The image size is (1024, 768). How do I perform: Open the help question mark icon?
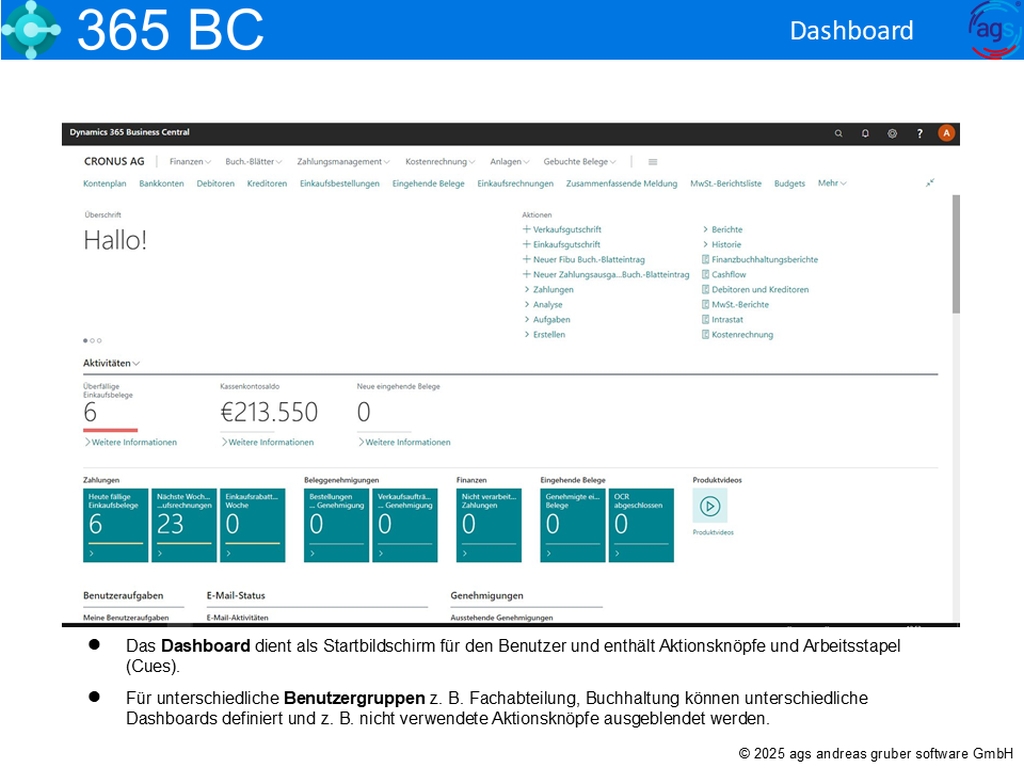920,133
